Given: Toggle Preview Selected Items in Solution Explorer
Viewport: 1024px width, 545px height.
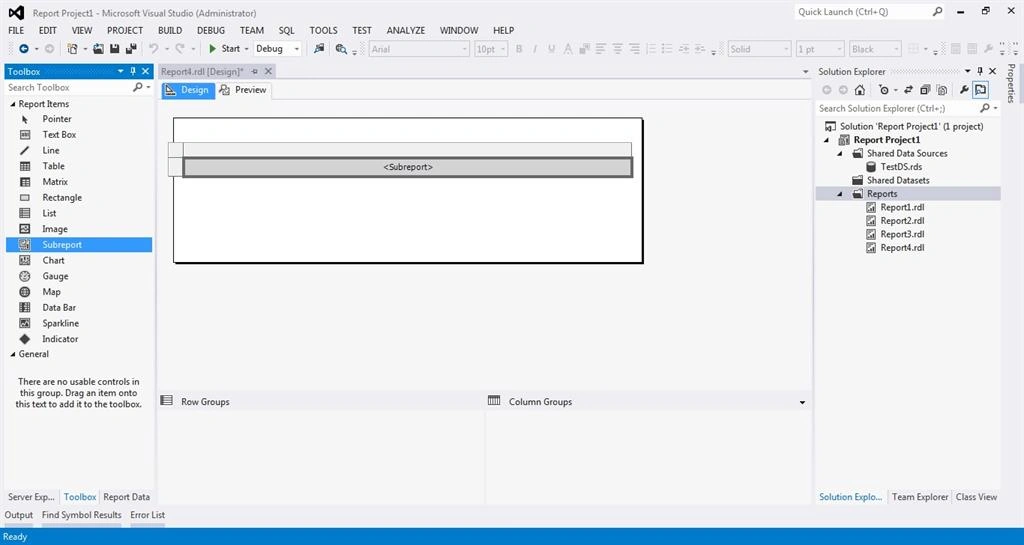Looking at the screenshot, I should 980,90.
